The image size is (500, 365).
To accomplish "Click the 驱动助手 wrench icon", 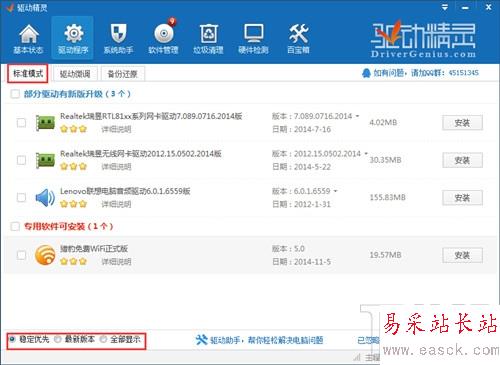I will pyautogui.click(x=201, y=340).
